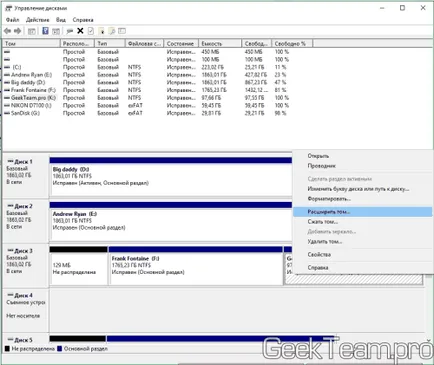434x365 pixels.
Task: Click the drive icon beside Big daddy (D:) row
Action: click(x=7, y=83)
